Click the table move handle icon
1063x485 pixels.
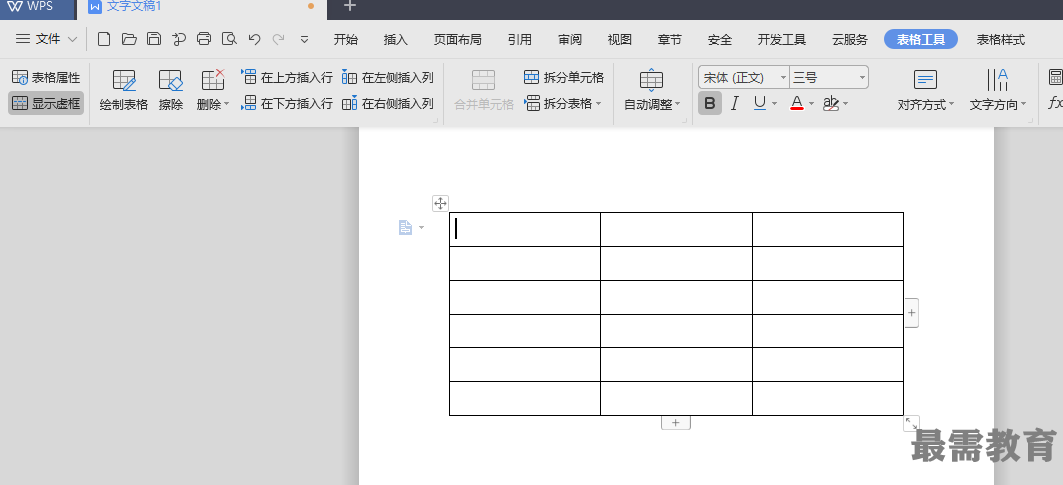440,203
